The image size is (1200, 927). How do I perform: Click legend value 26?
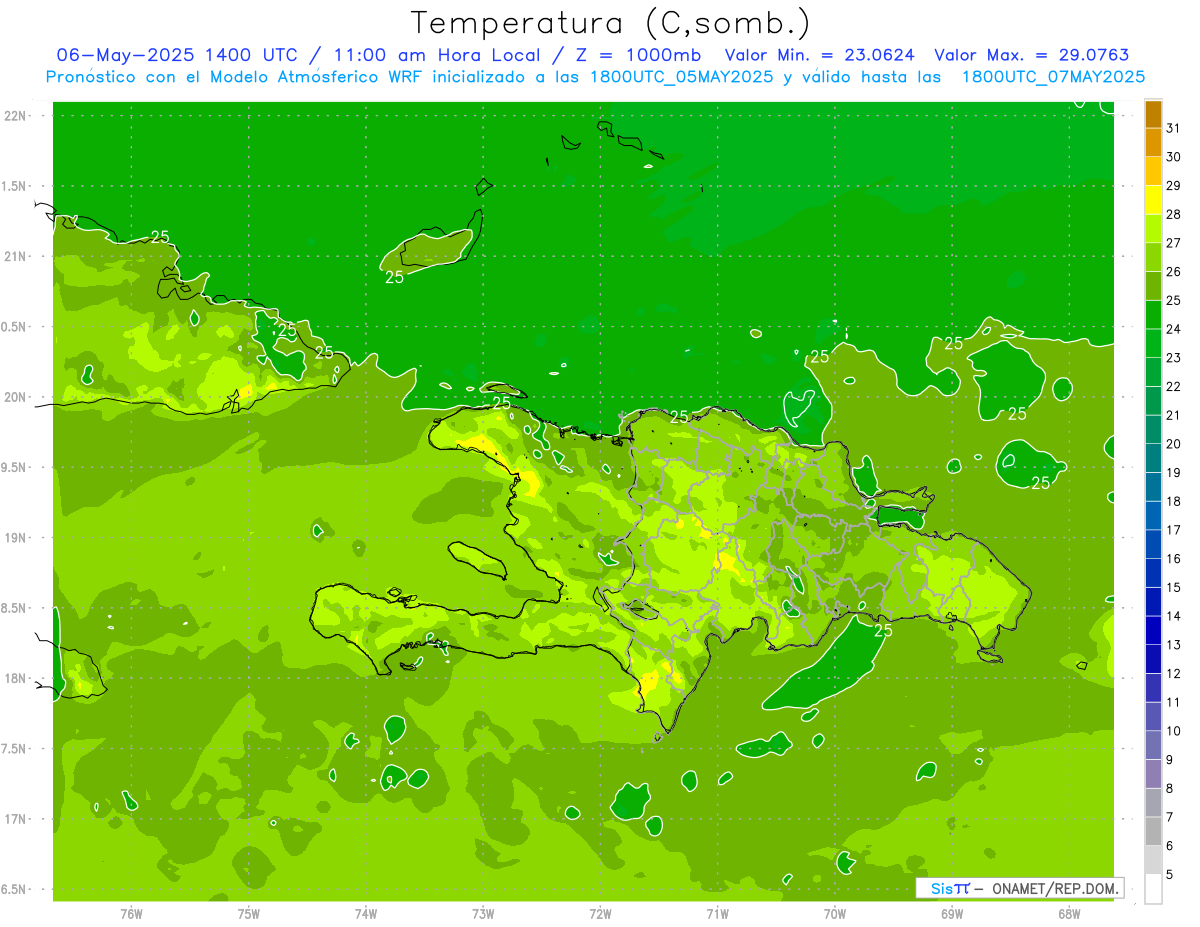coord(1174,271)
